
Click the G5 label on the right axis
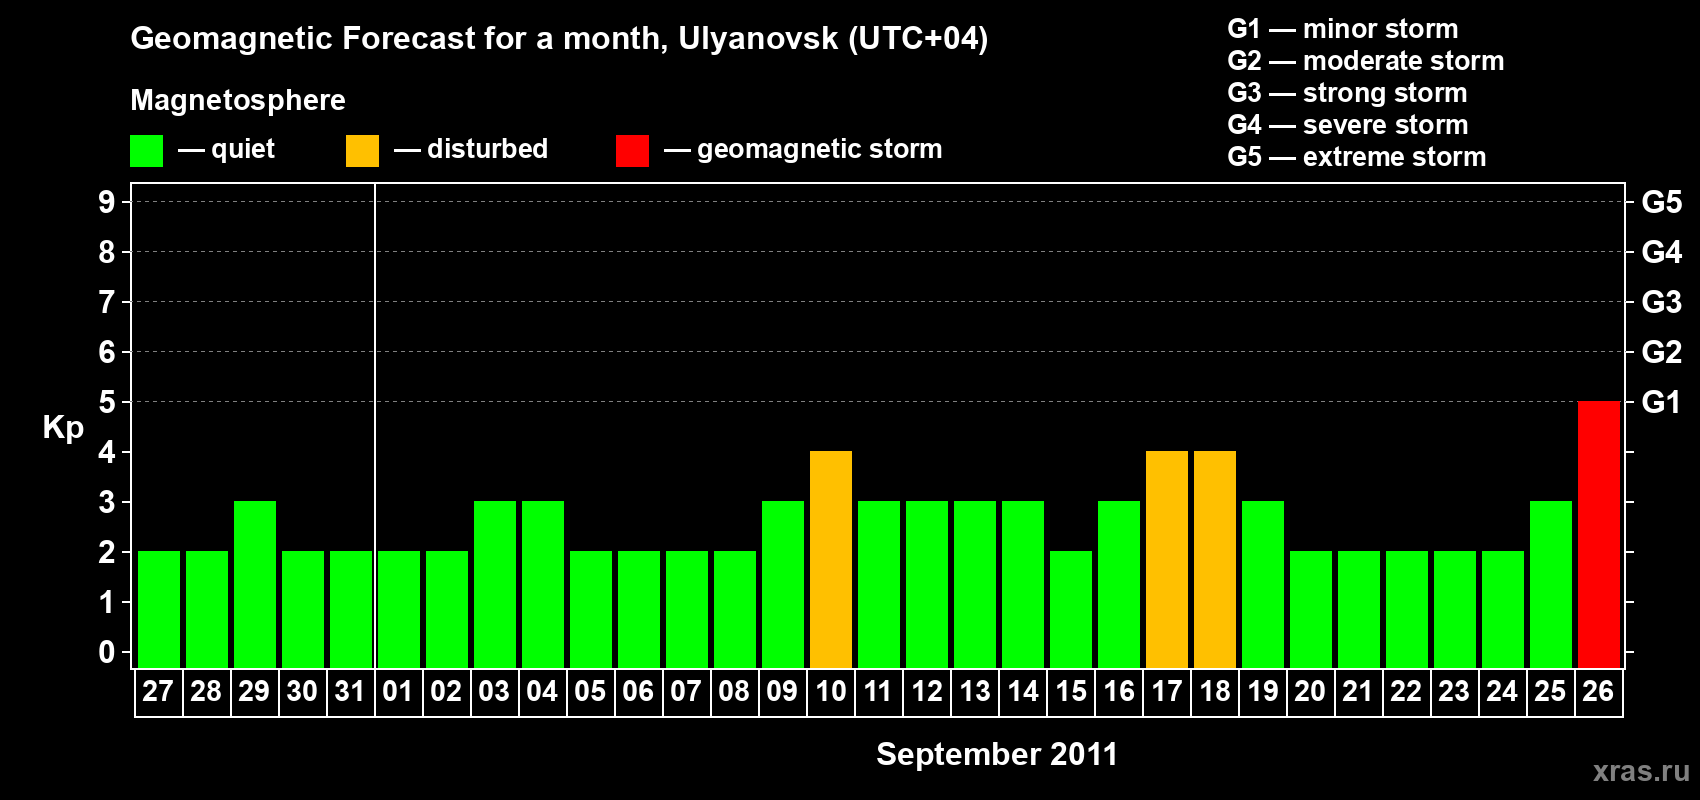coord(1662,202)
